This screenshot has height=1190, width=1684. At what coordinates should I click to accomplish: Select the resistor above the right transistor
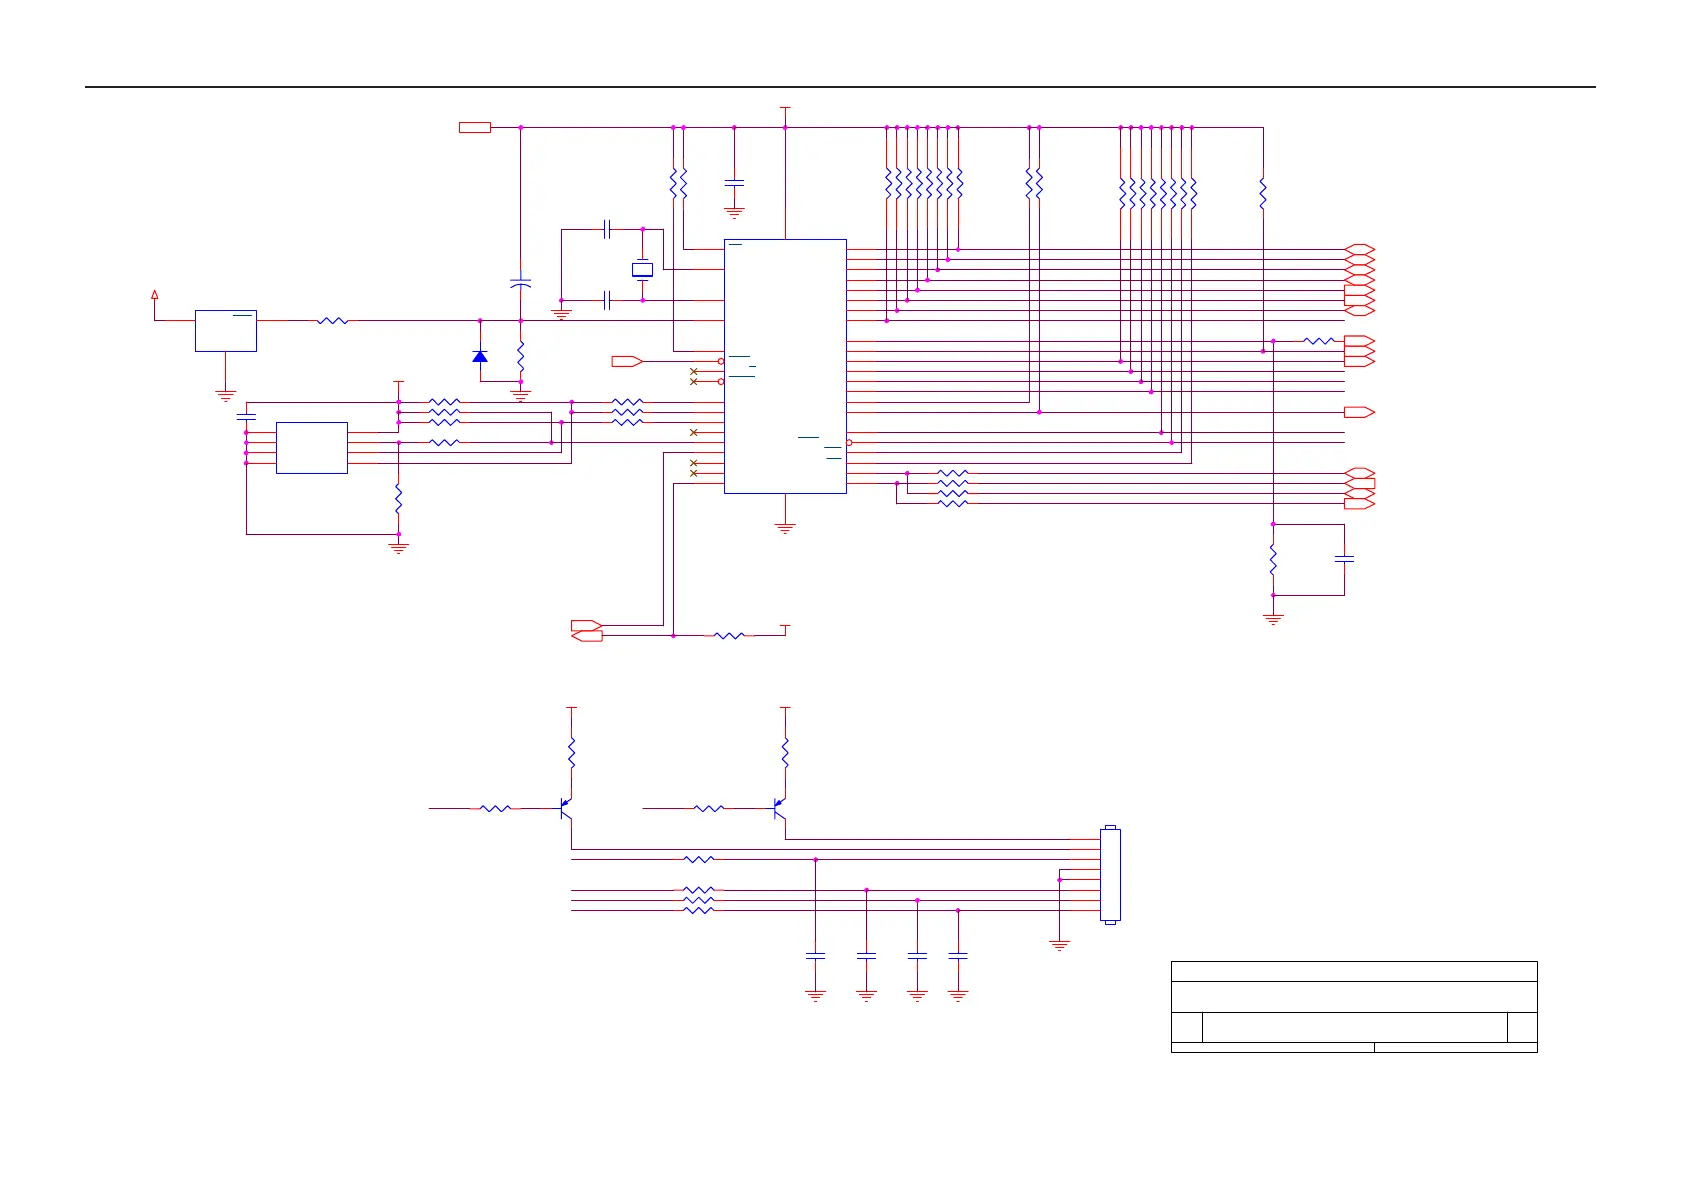(x=785, y=752)
